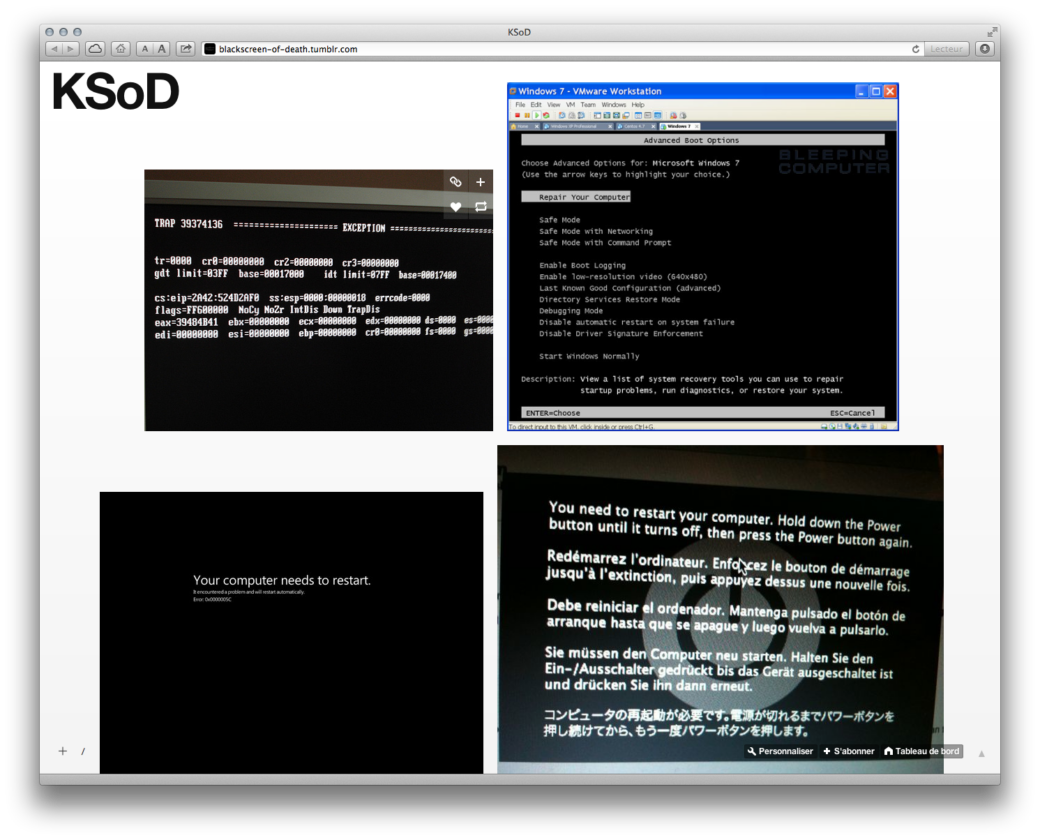
Task: Open the multilingual kernel panic photo
Action: (720, 609)
